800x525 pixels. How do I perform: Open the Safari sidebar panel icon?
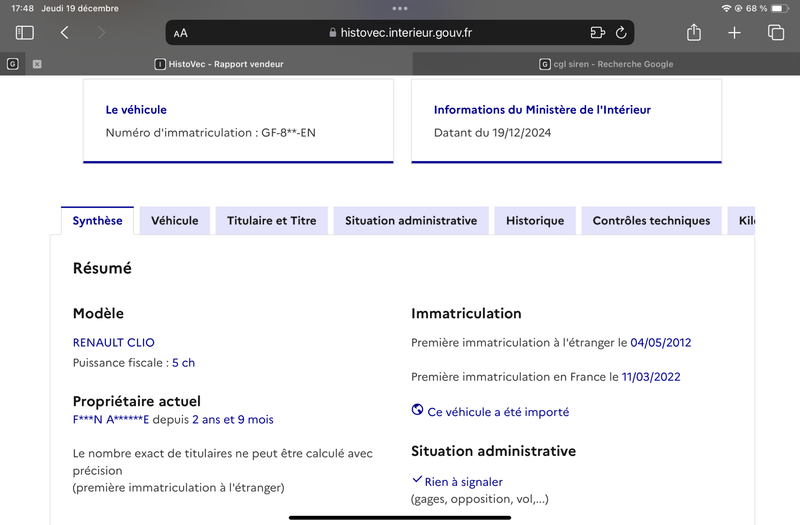click(x=24, y=33)
